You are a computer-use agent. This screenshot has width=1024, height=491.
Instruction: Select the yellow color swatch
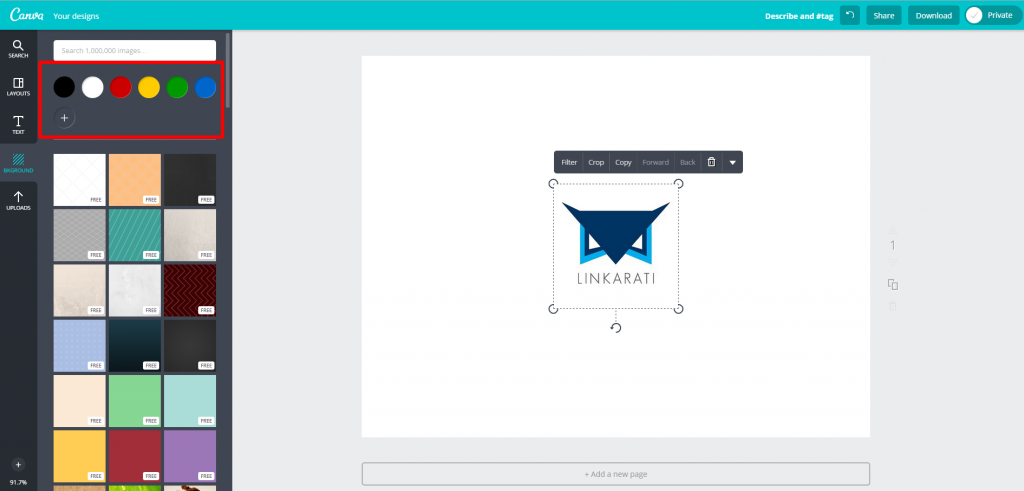click(x=149, y=87)
